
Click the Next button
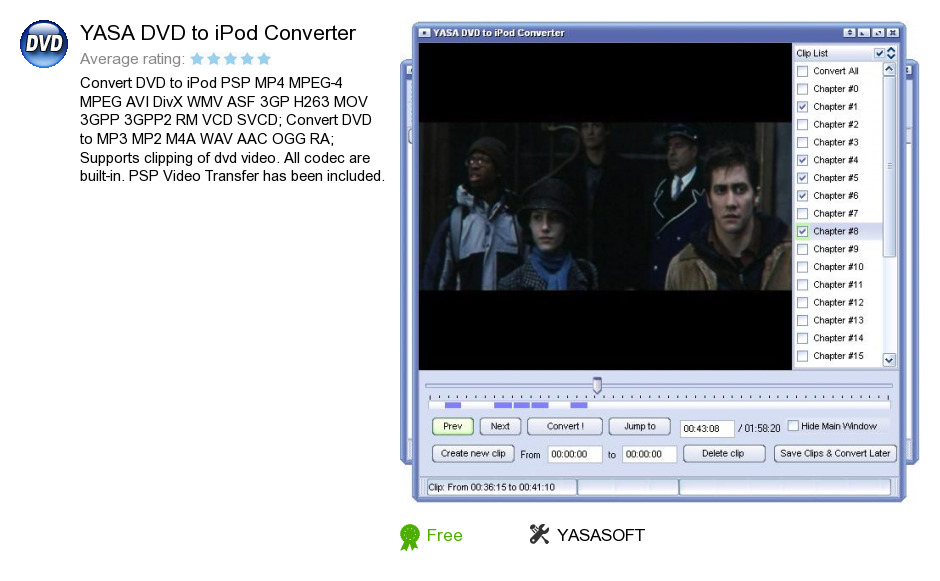pyautogui.click(x=500, y=426)
